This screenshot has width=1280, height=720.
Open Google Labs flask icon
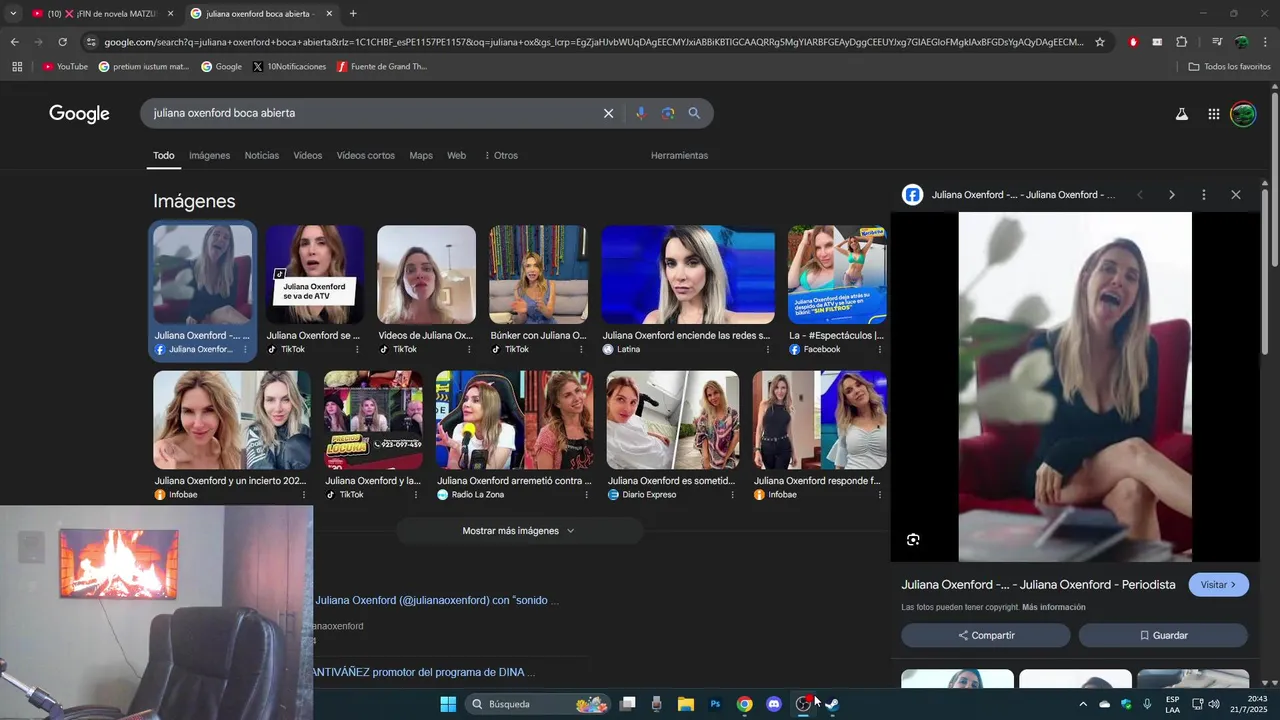[1181, 114]
